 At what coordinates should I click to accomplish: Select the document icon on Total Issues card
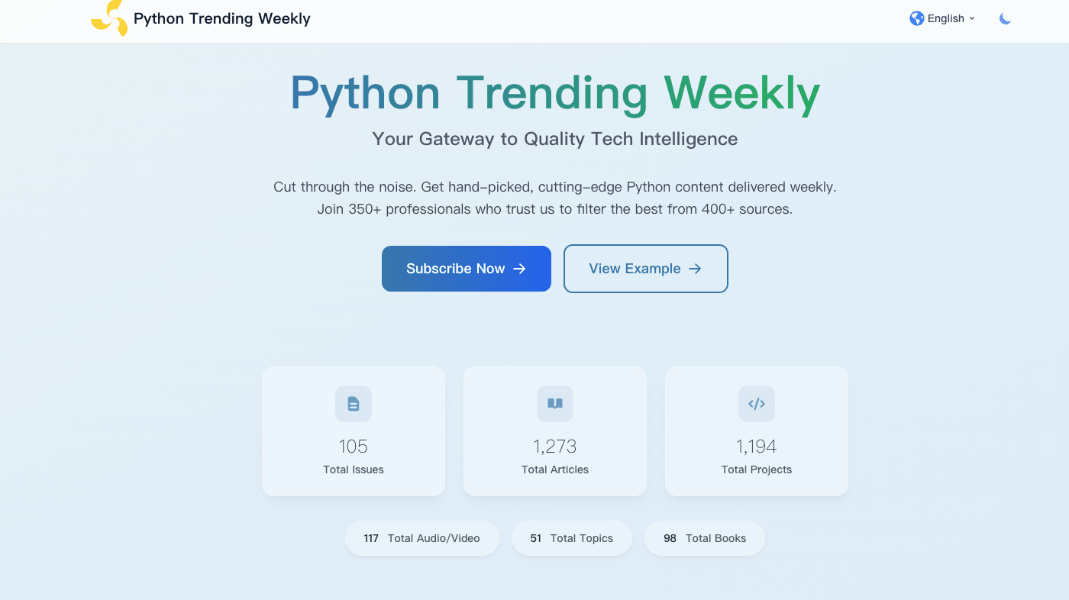353,403
